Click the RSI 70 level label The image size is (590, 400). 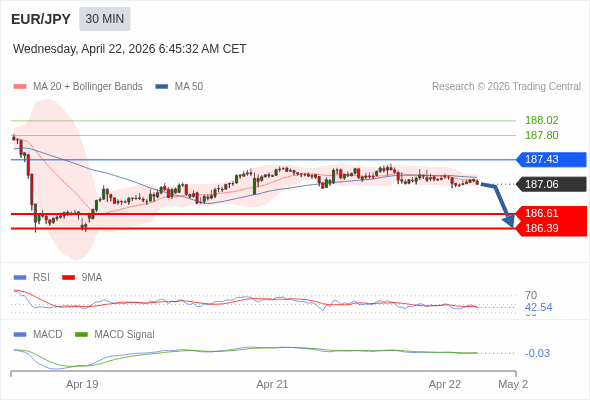tap(531, 295)
